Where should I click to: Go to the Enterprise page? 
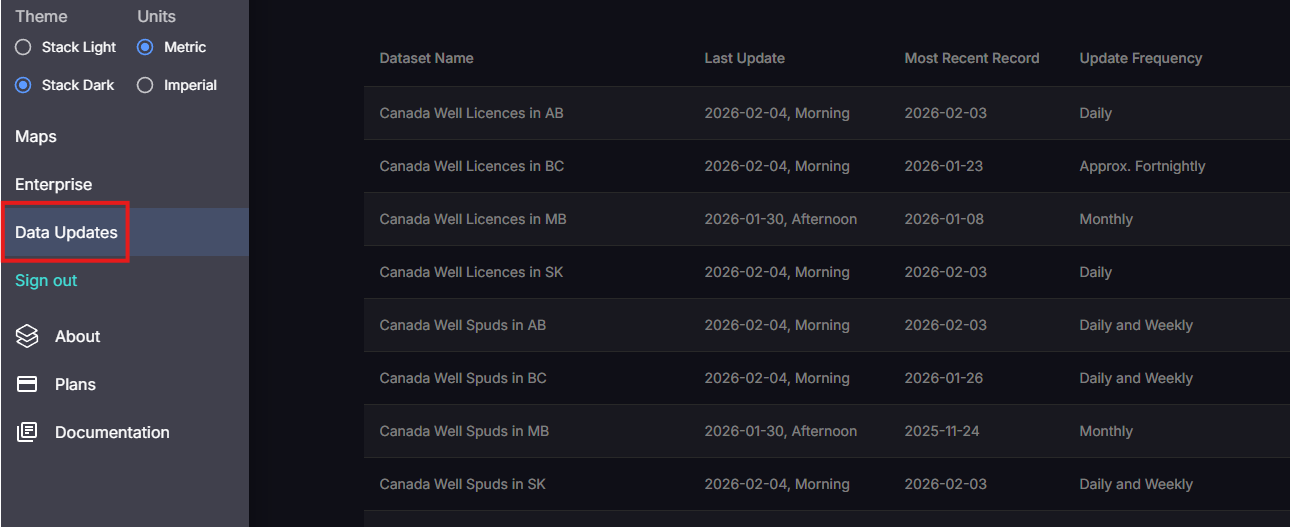click(53, 184)
